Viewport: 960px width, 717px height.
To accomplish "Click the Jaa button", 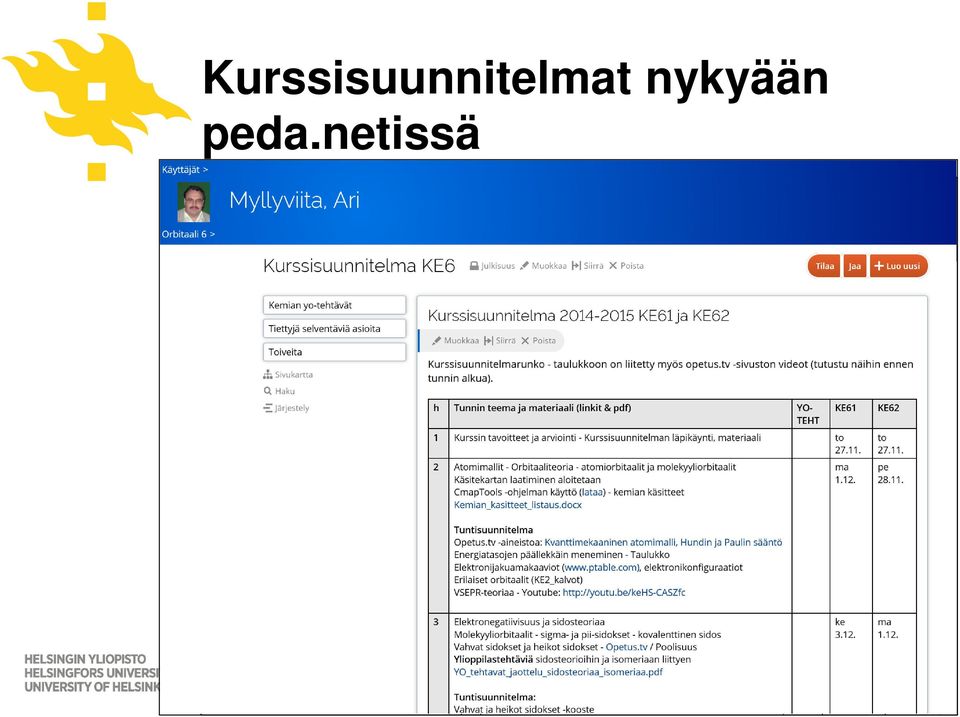I will point(855,266).
